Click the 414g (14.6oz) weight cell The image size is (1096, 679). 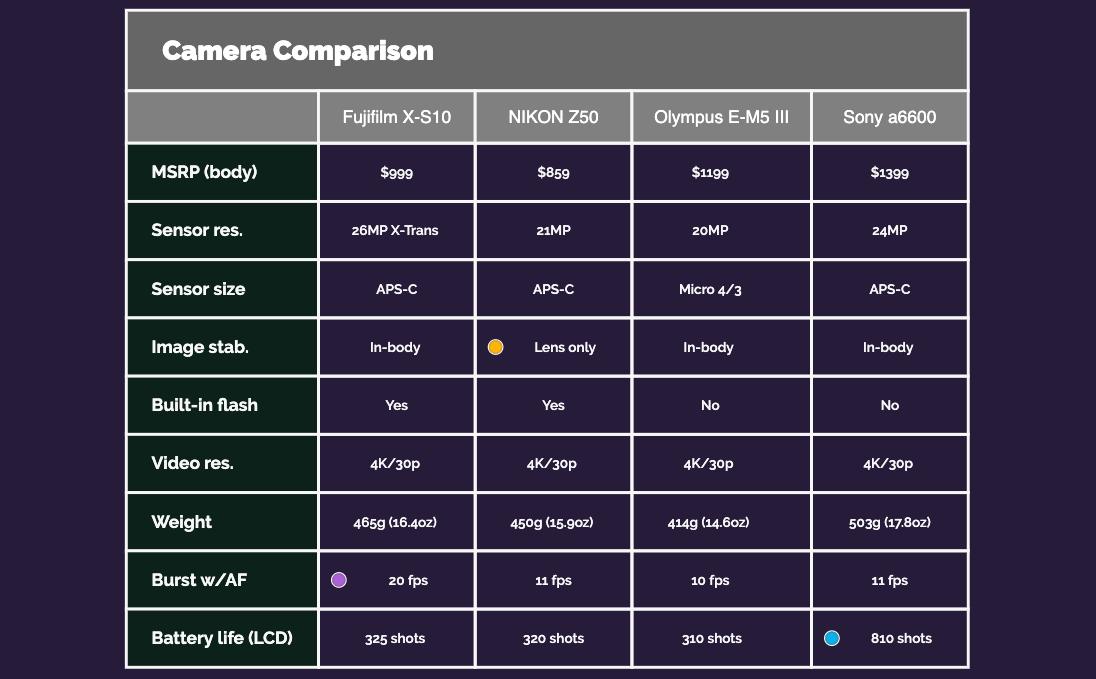pyautogui.click(x=708, y=522)
